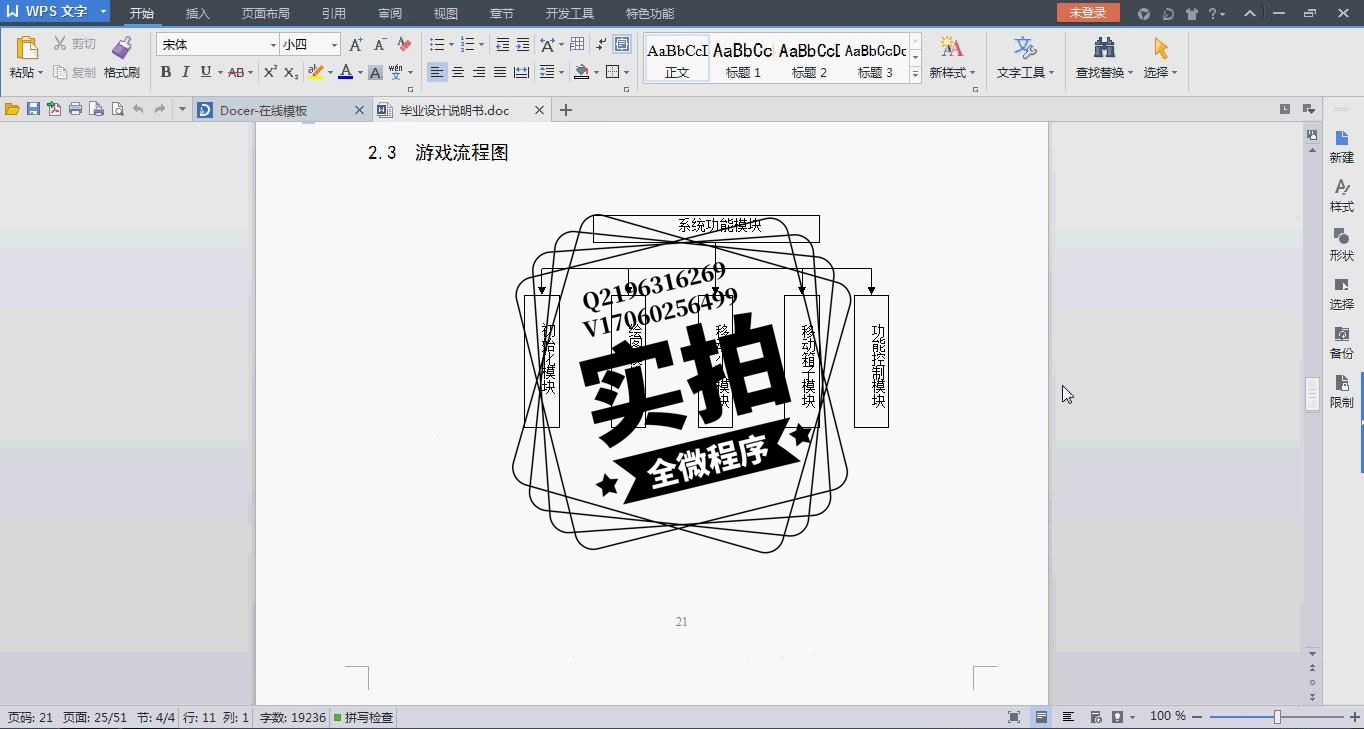Expand the styles gallery more arrow
Viewport: 1364px width, 729px height.
[915, 76]
